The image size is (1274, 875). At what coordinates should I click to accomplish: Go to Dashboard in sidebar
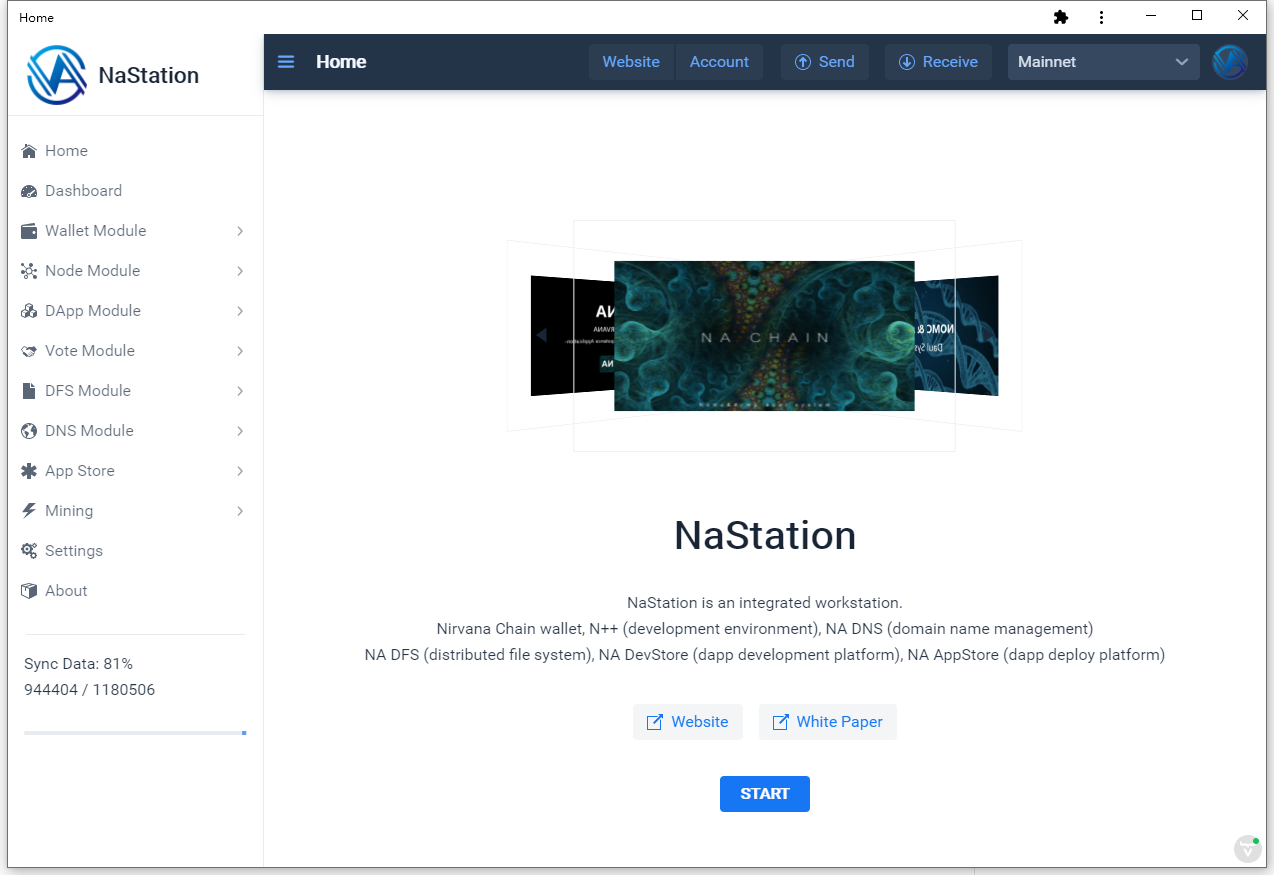[83, 191]
